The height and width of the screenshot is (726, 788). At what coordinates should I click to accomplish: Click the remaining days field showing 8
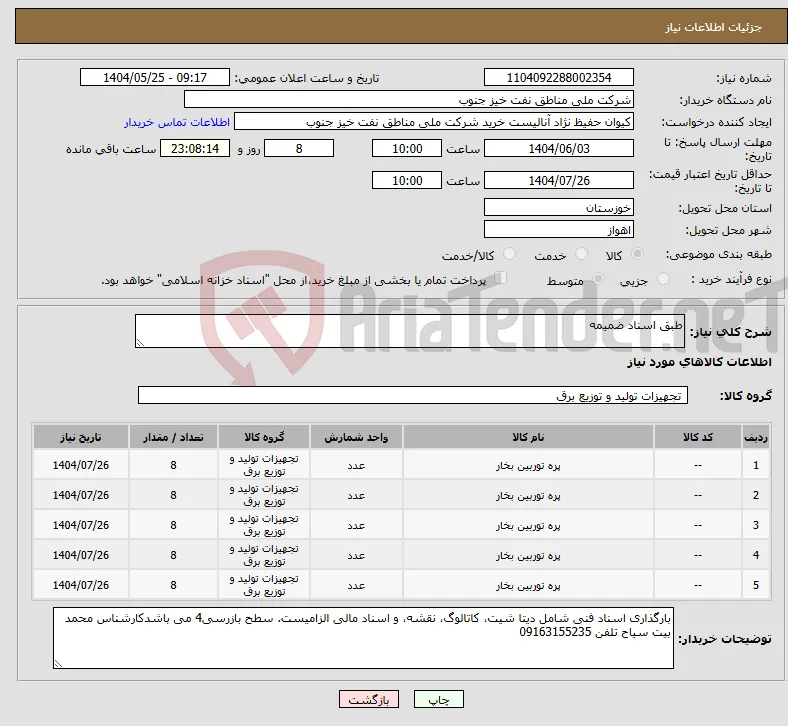pyautogui.click(x=299, y=149)
